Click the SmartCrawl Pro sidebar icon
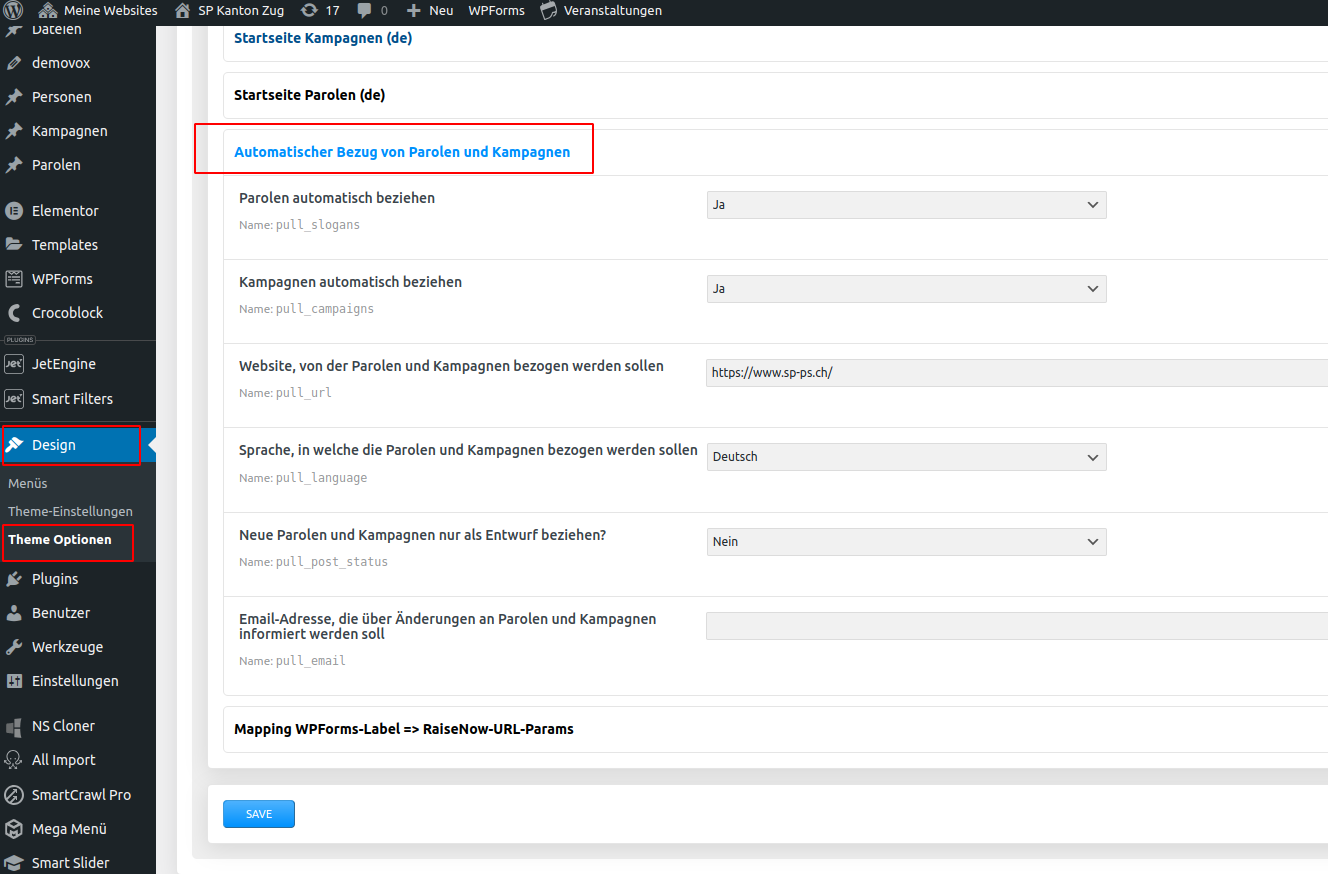1328x874 pixels. coord(14,795)
